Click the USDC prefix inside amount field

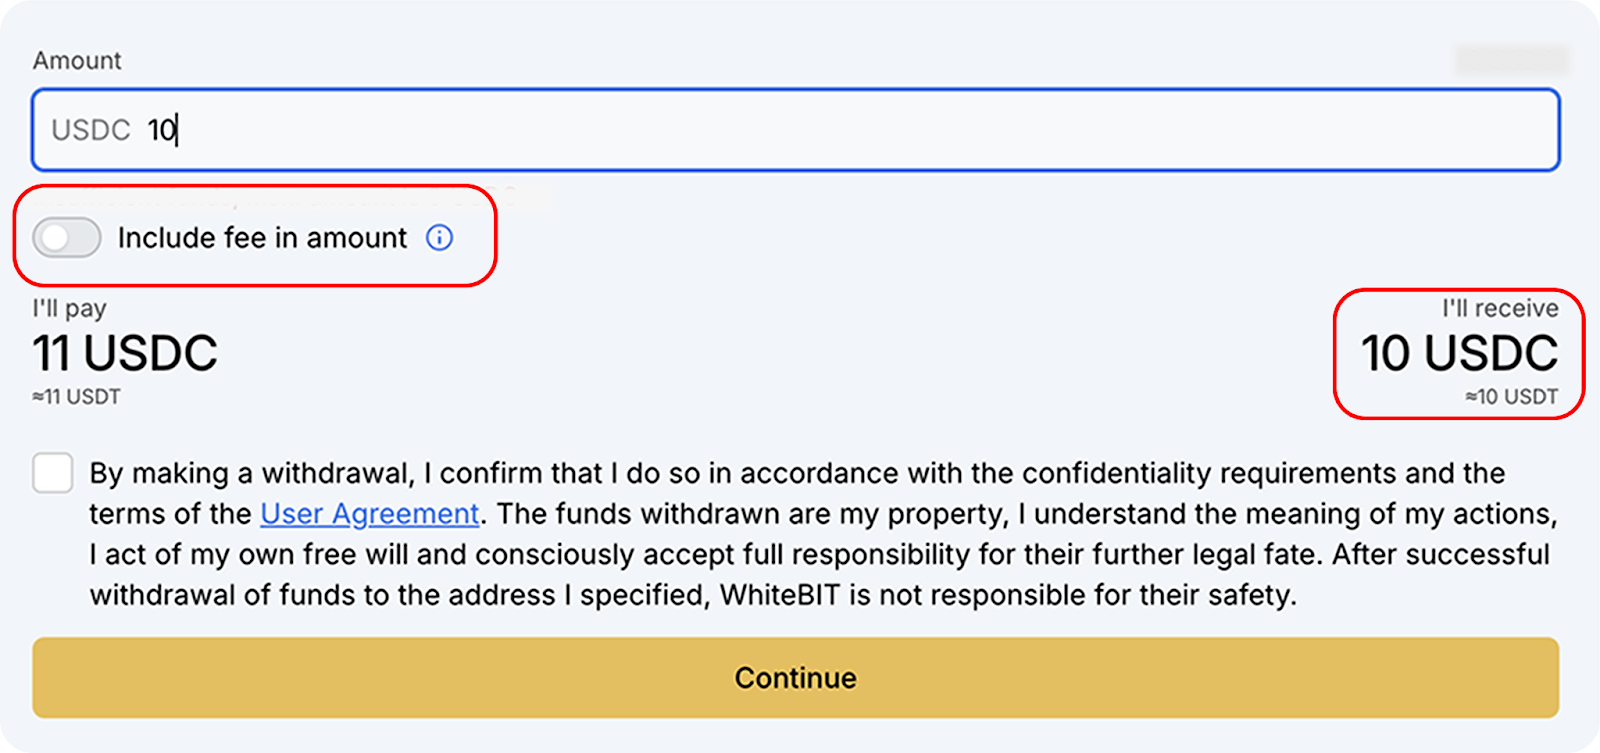(91, 130)
